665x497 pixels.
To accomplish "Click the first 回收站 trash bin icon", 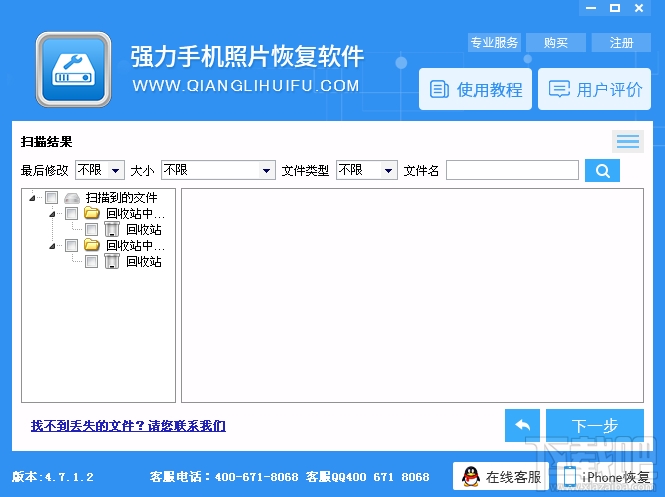I will [x=112, y=229].
